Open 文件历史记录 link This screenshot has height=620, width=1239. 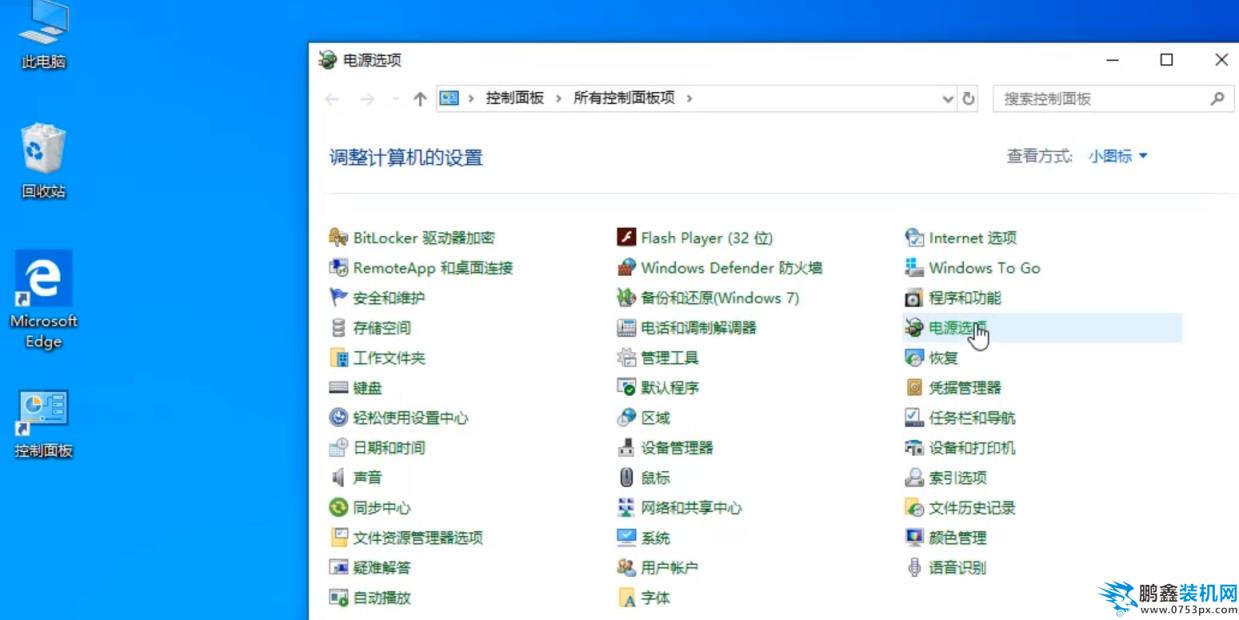click(972, 508)
